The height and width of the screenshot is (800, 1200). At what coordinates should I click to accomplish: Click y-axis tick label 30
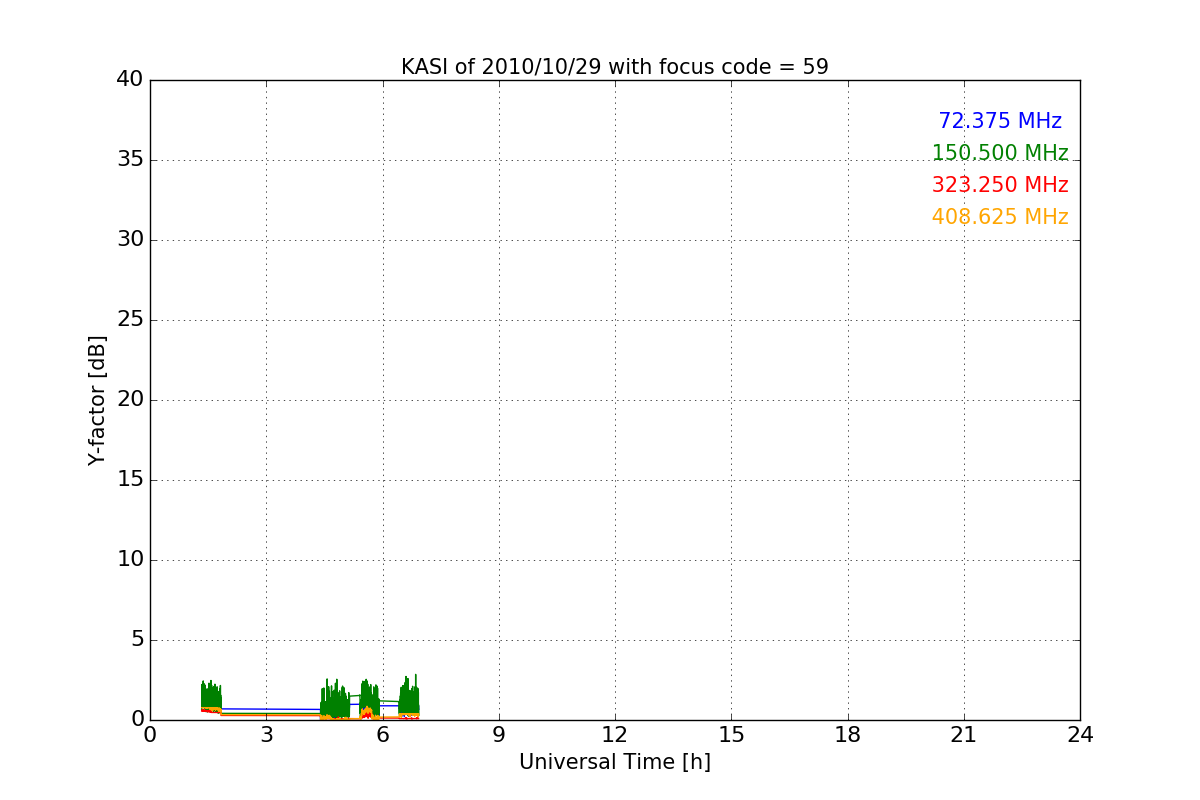coord(130,240)
